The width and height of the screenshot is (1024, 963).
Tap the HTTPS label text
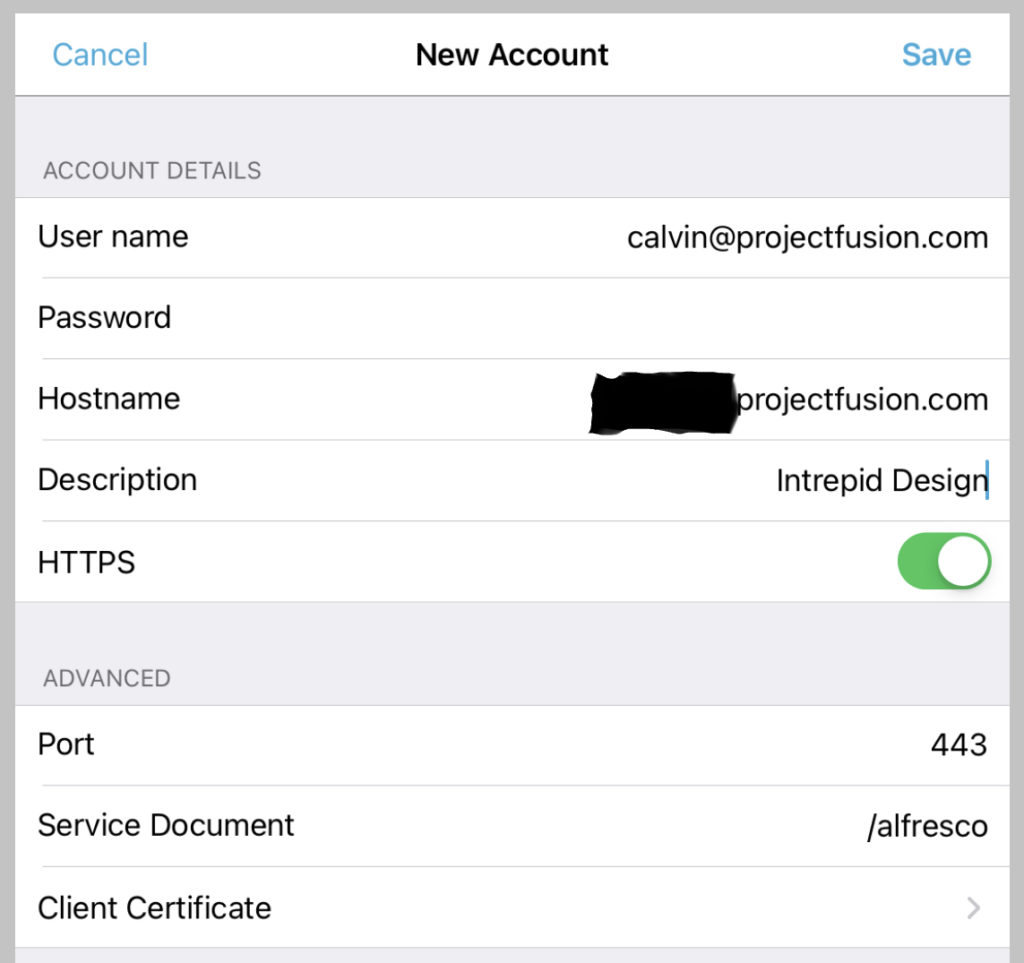pyautogui.click(x=86, y=562)
